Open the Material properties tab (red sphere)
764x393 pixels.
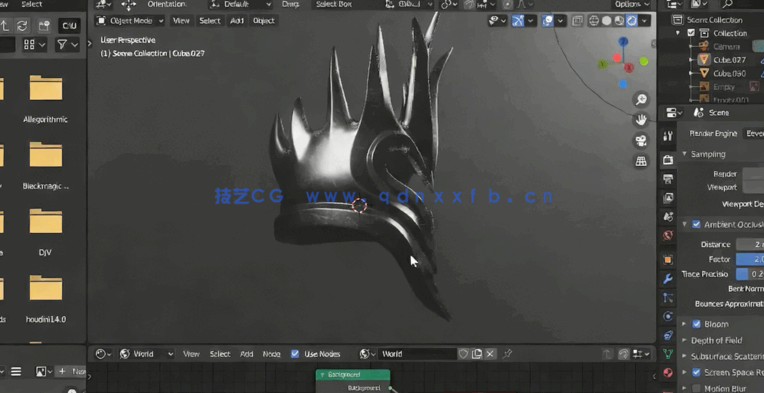[x=668, y=373]
